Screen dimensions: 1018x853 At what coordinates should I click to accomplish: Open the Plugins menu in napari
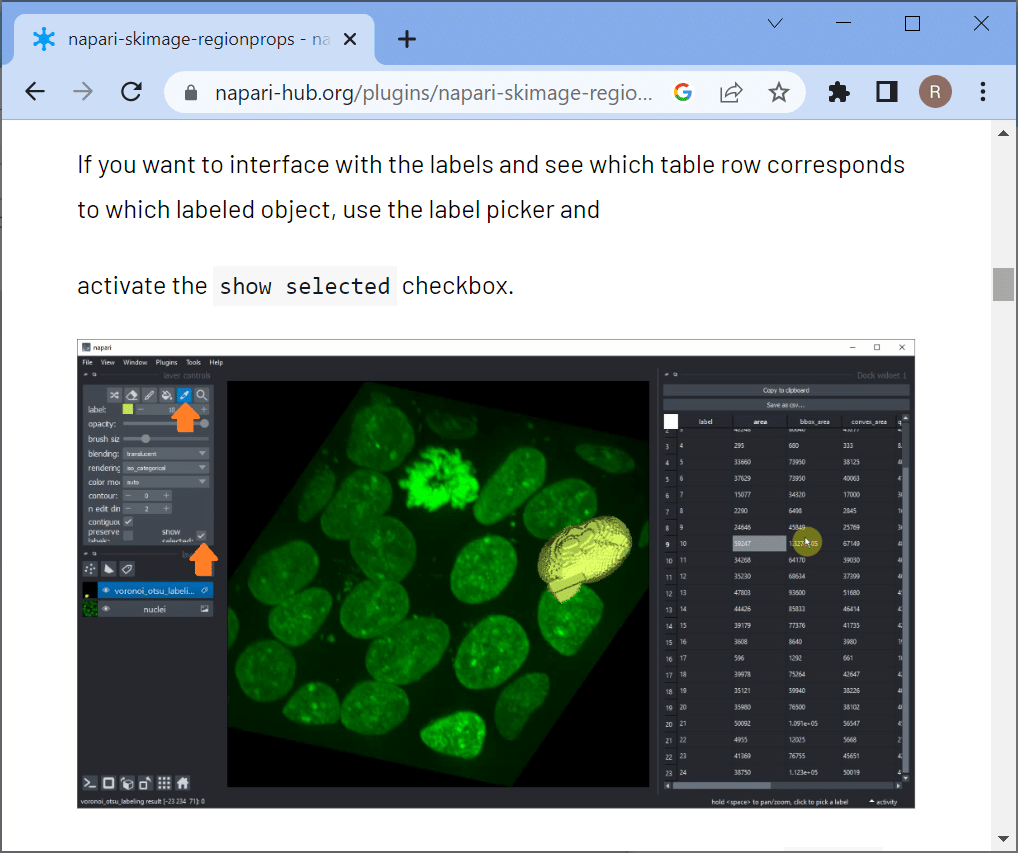[x=166, y=362]
